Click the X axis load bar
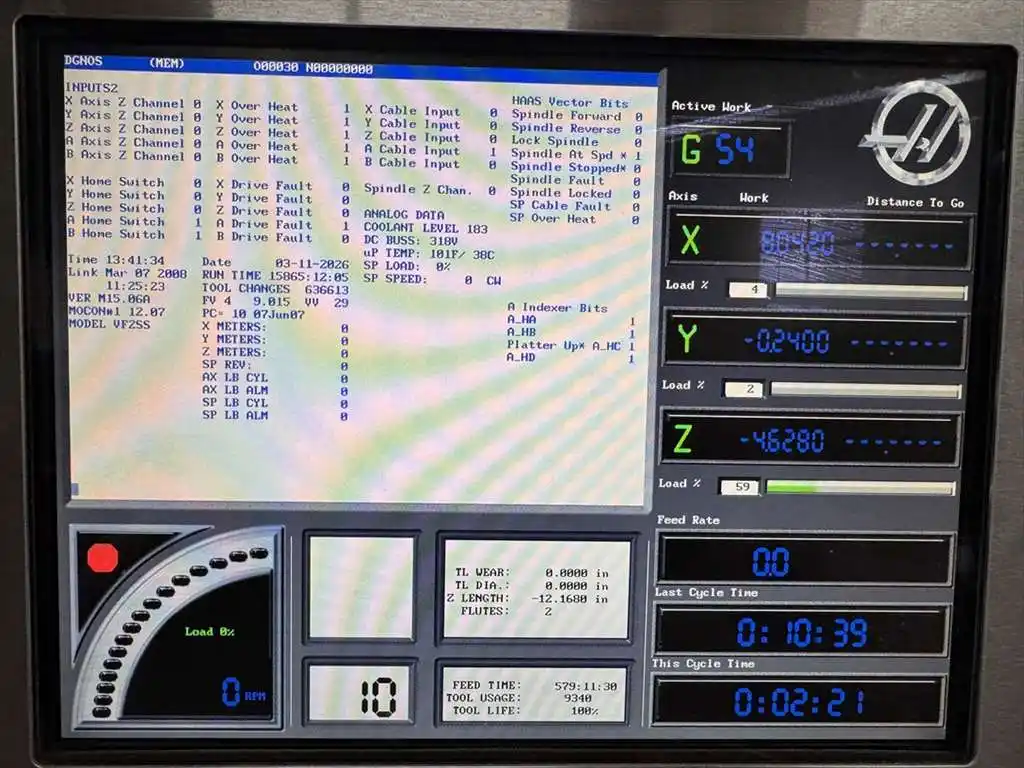1024x768 pixels. pyautogui.click(x=870, y=292)
